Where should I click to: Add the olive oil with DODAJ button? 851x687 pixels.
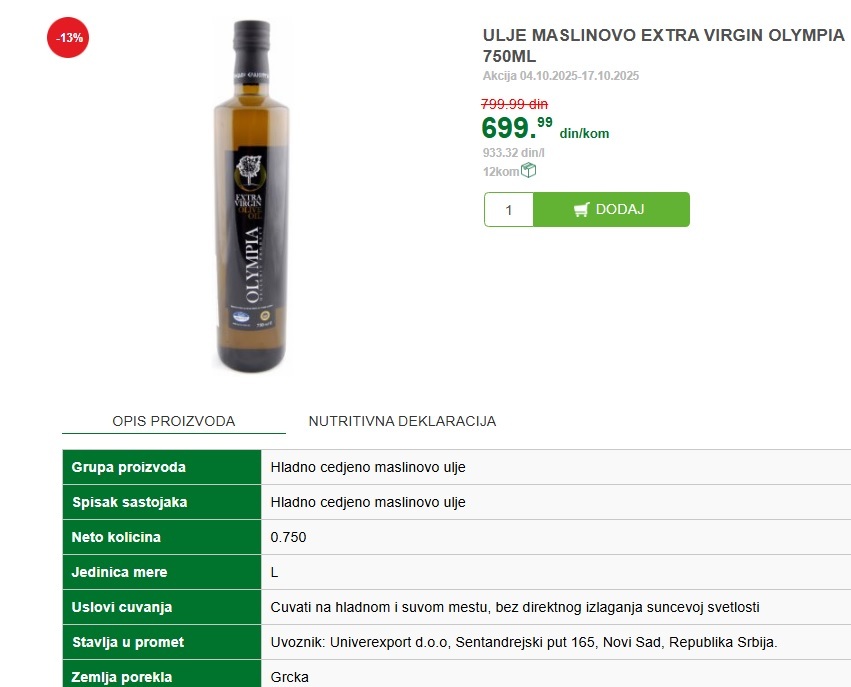pos(611,209)
